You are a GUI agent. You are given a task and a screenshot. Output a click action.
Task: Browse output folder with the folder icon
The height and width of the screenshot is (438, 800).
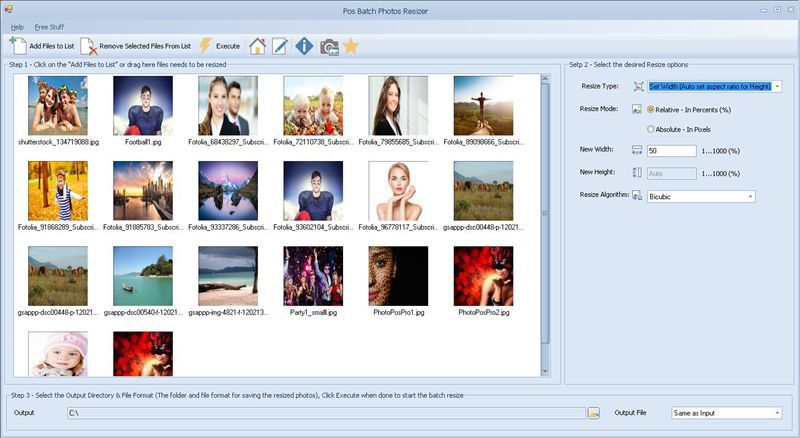593,412
